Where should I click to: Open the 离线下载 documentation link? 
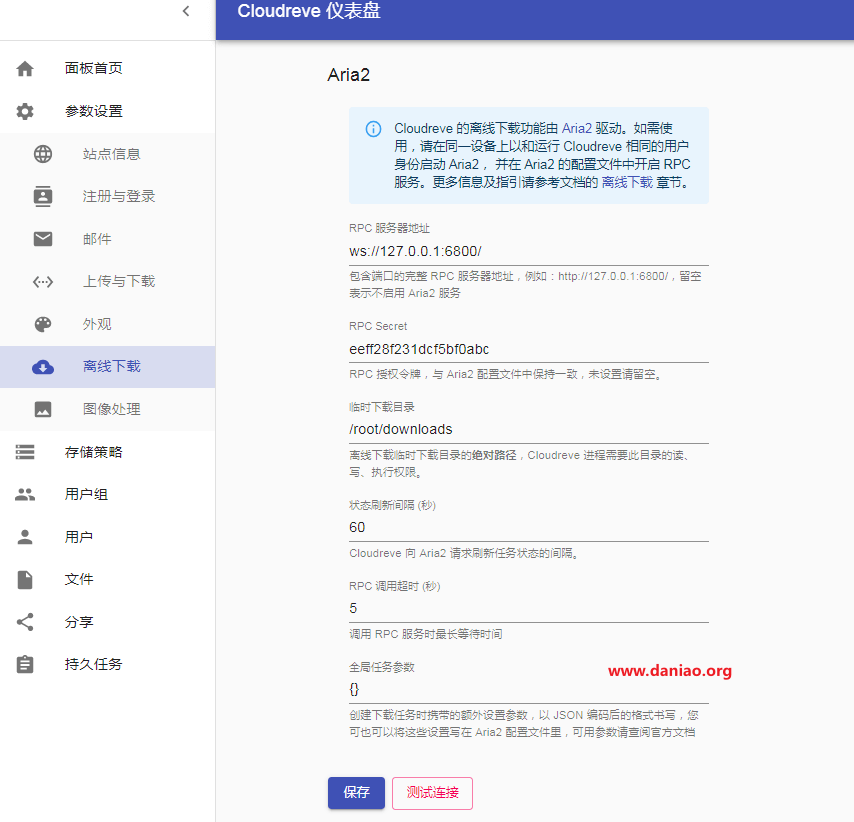[627, 183]
